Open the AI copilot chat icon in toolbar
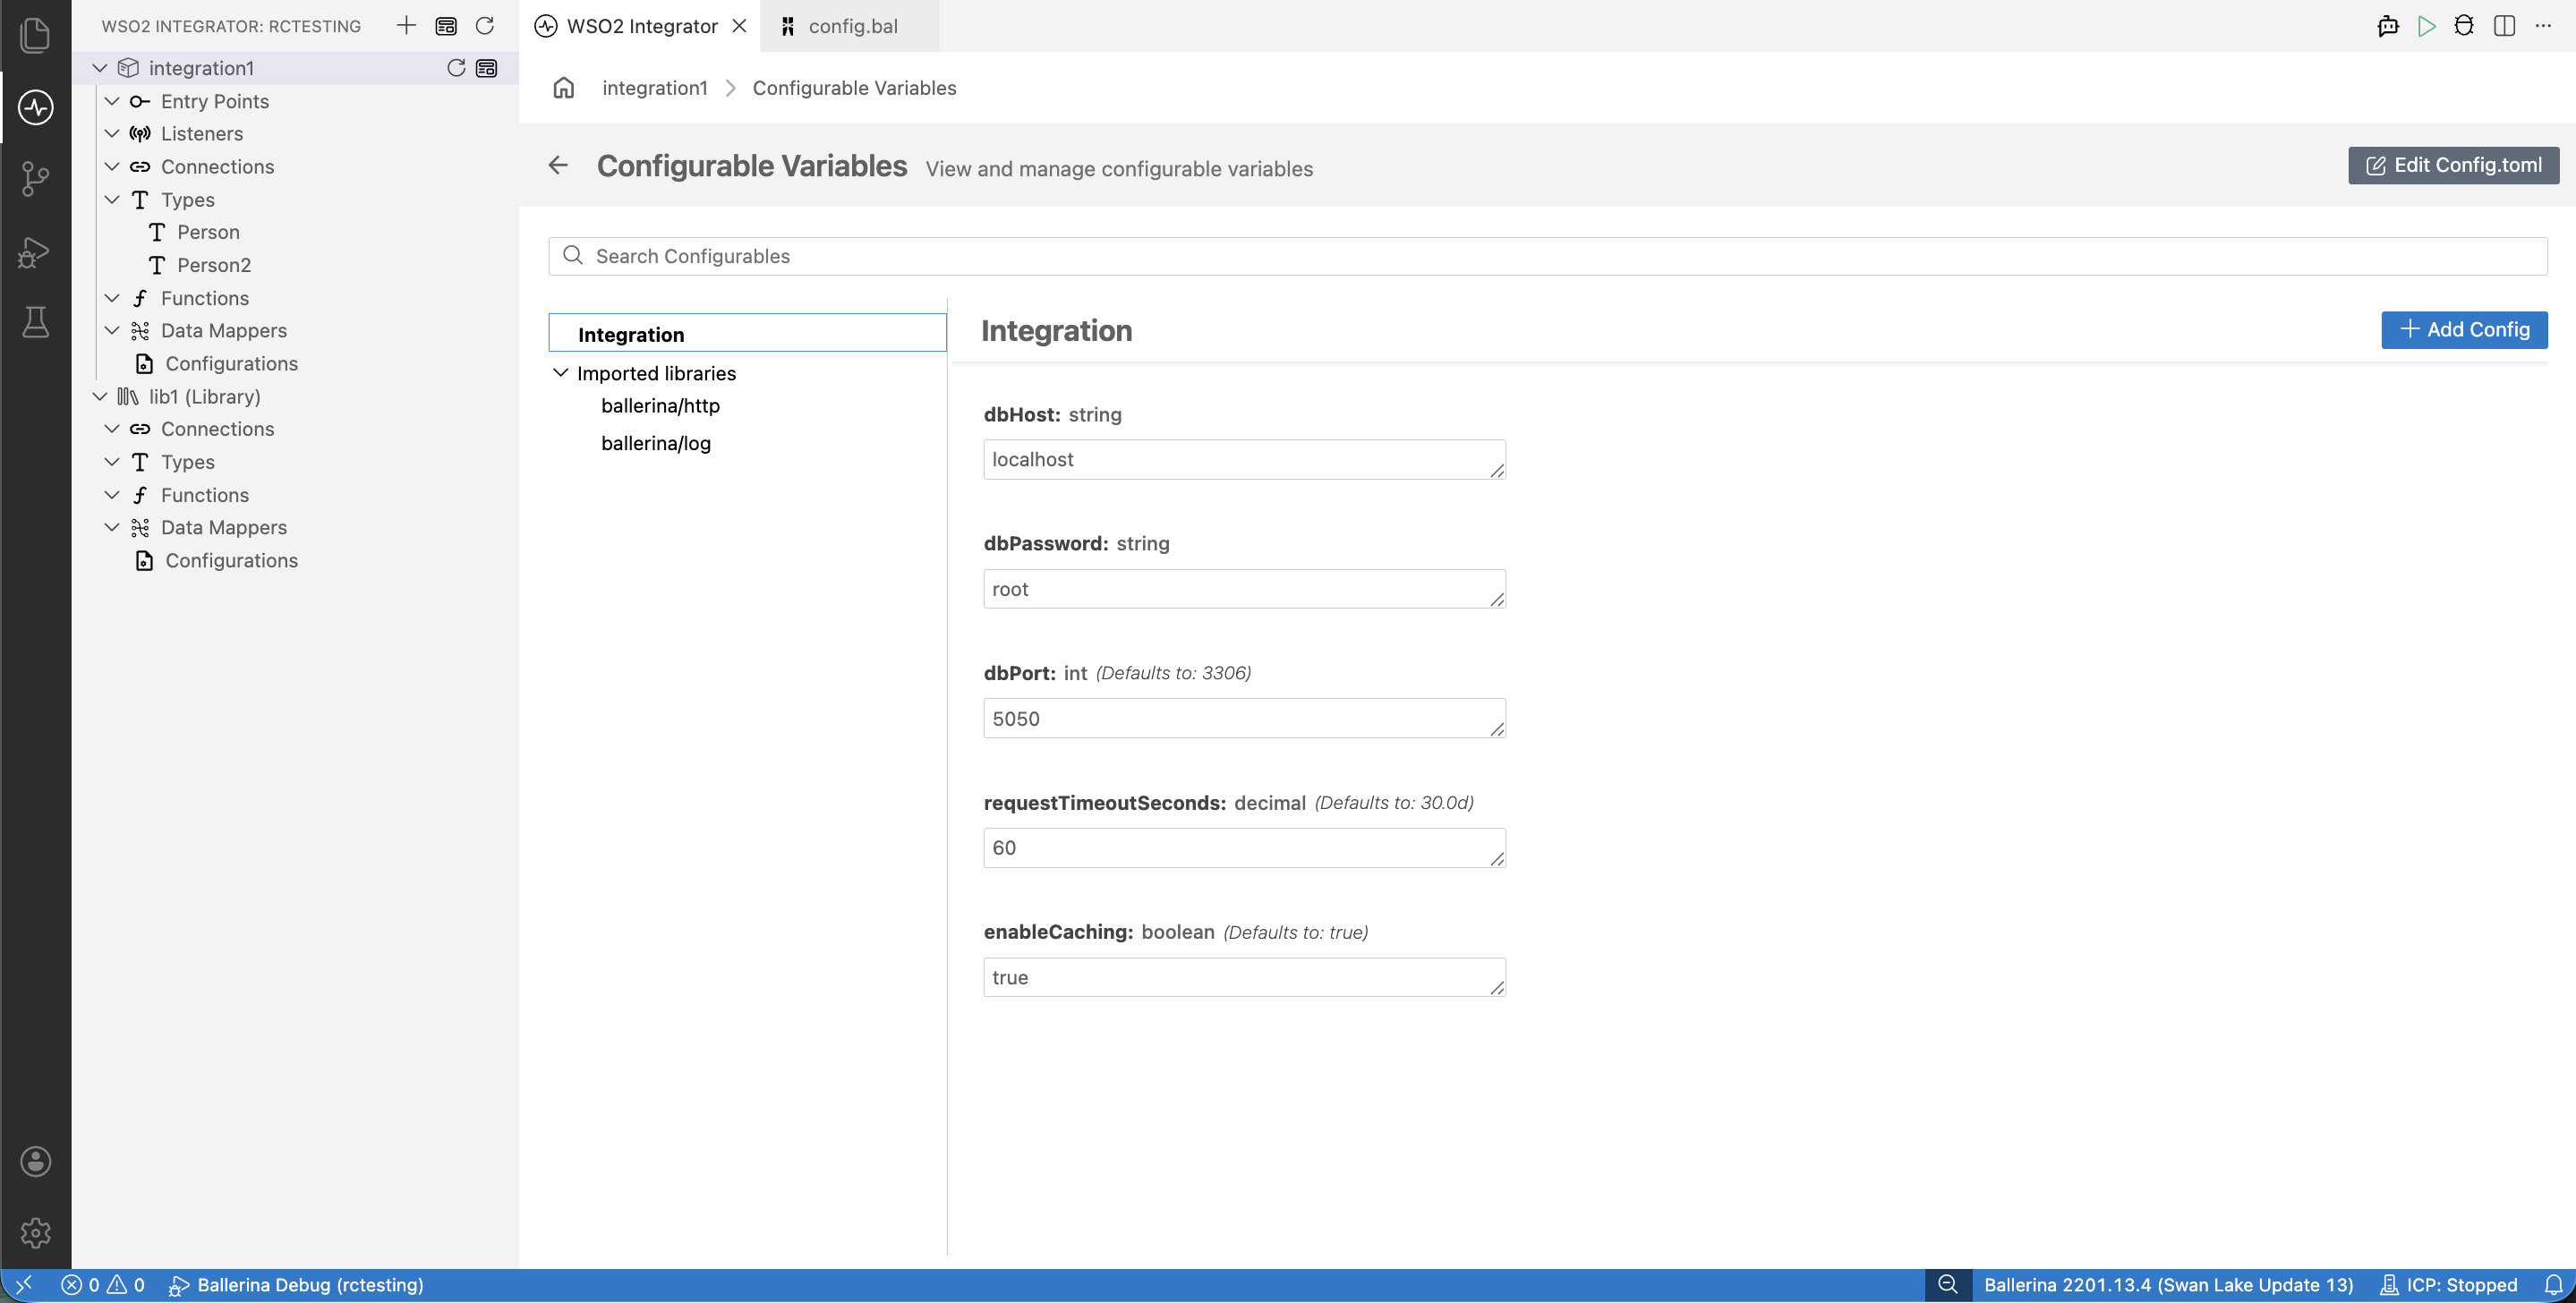 point(2388,26)
